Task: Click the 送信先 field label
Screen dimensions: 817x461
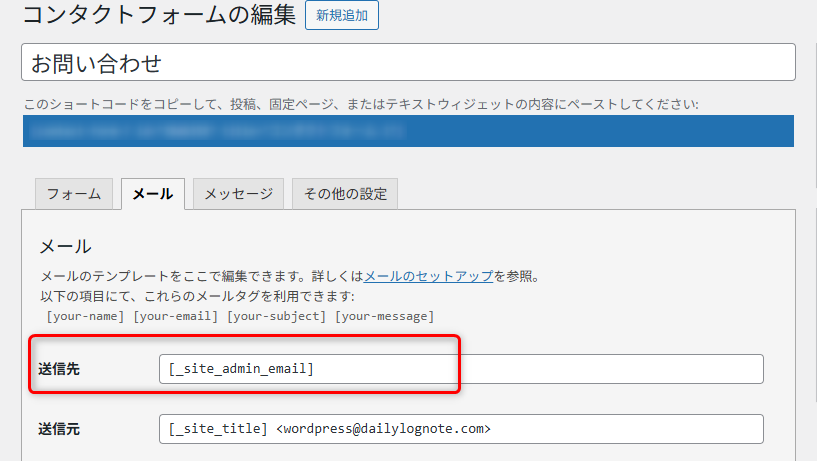Action: pos(59,369)
